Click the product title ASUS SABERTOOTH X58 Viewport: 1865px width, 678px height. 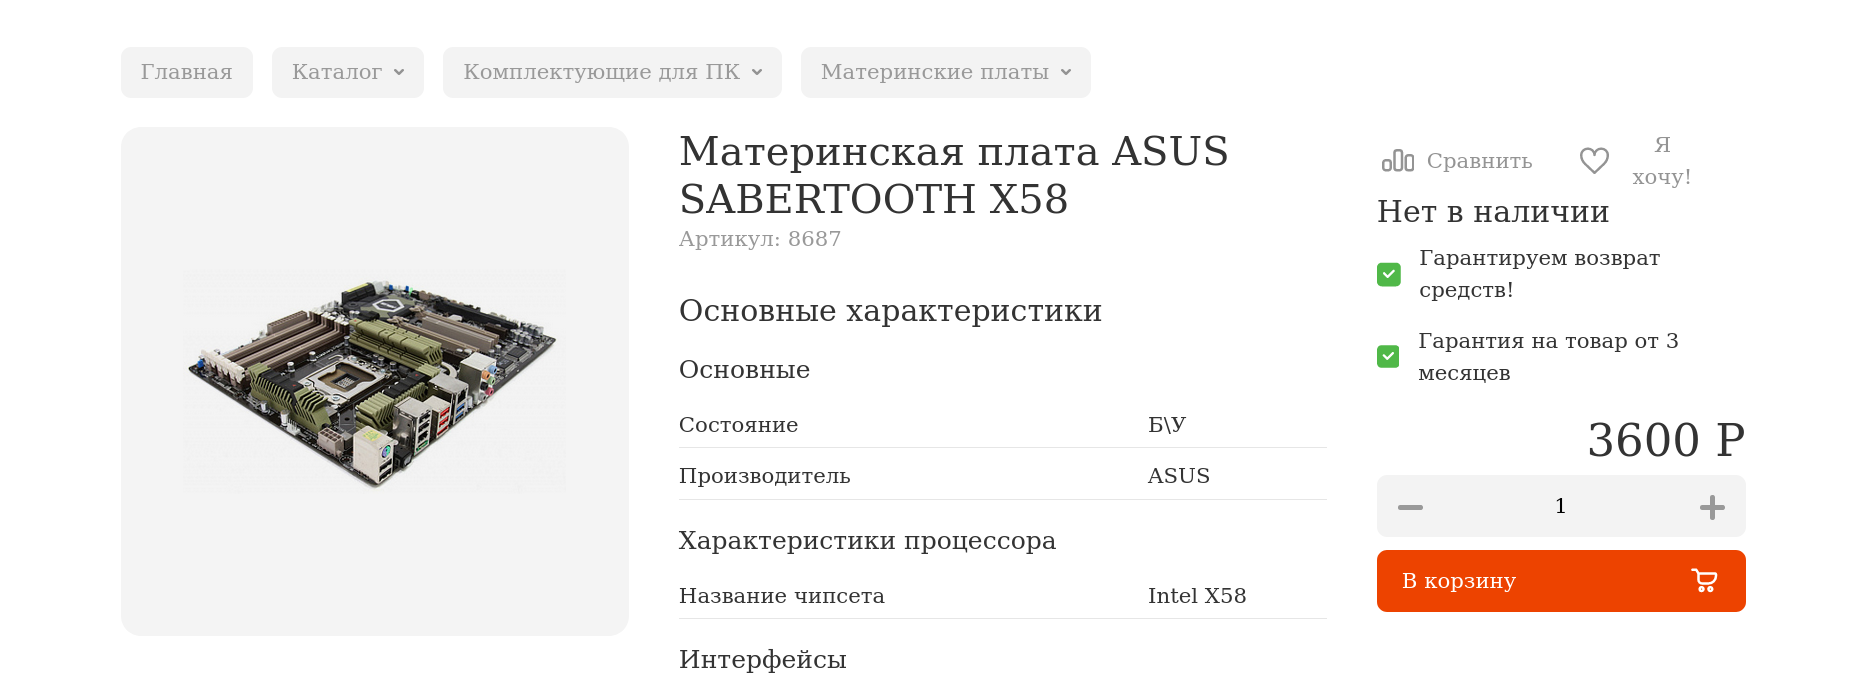point(954,175)
